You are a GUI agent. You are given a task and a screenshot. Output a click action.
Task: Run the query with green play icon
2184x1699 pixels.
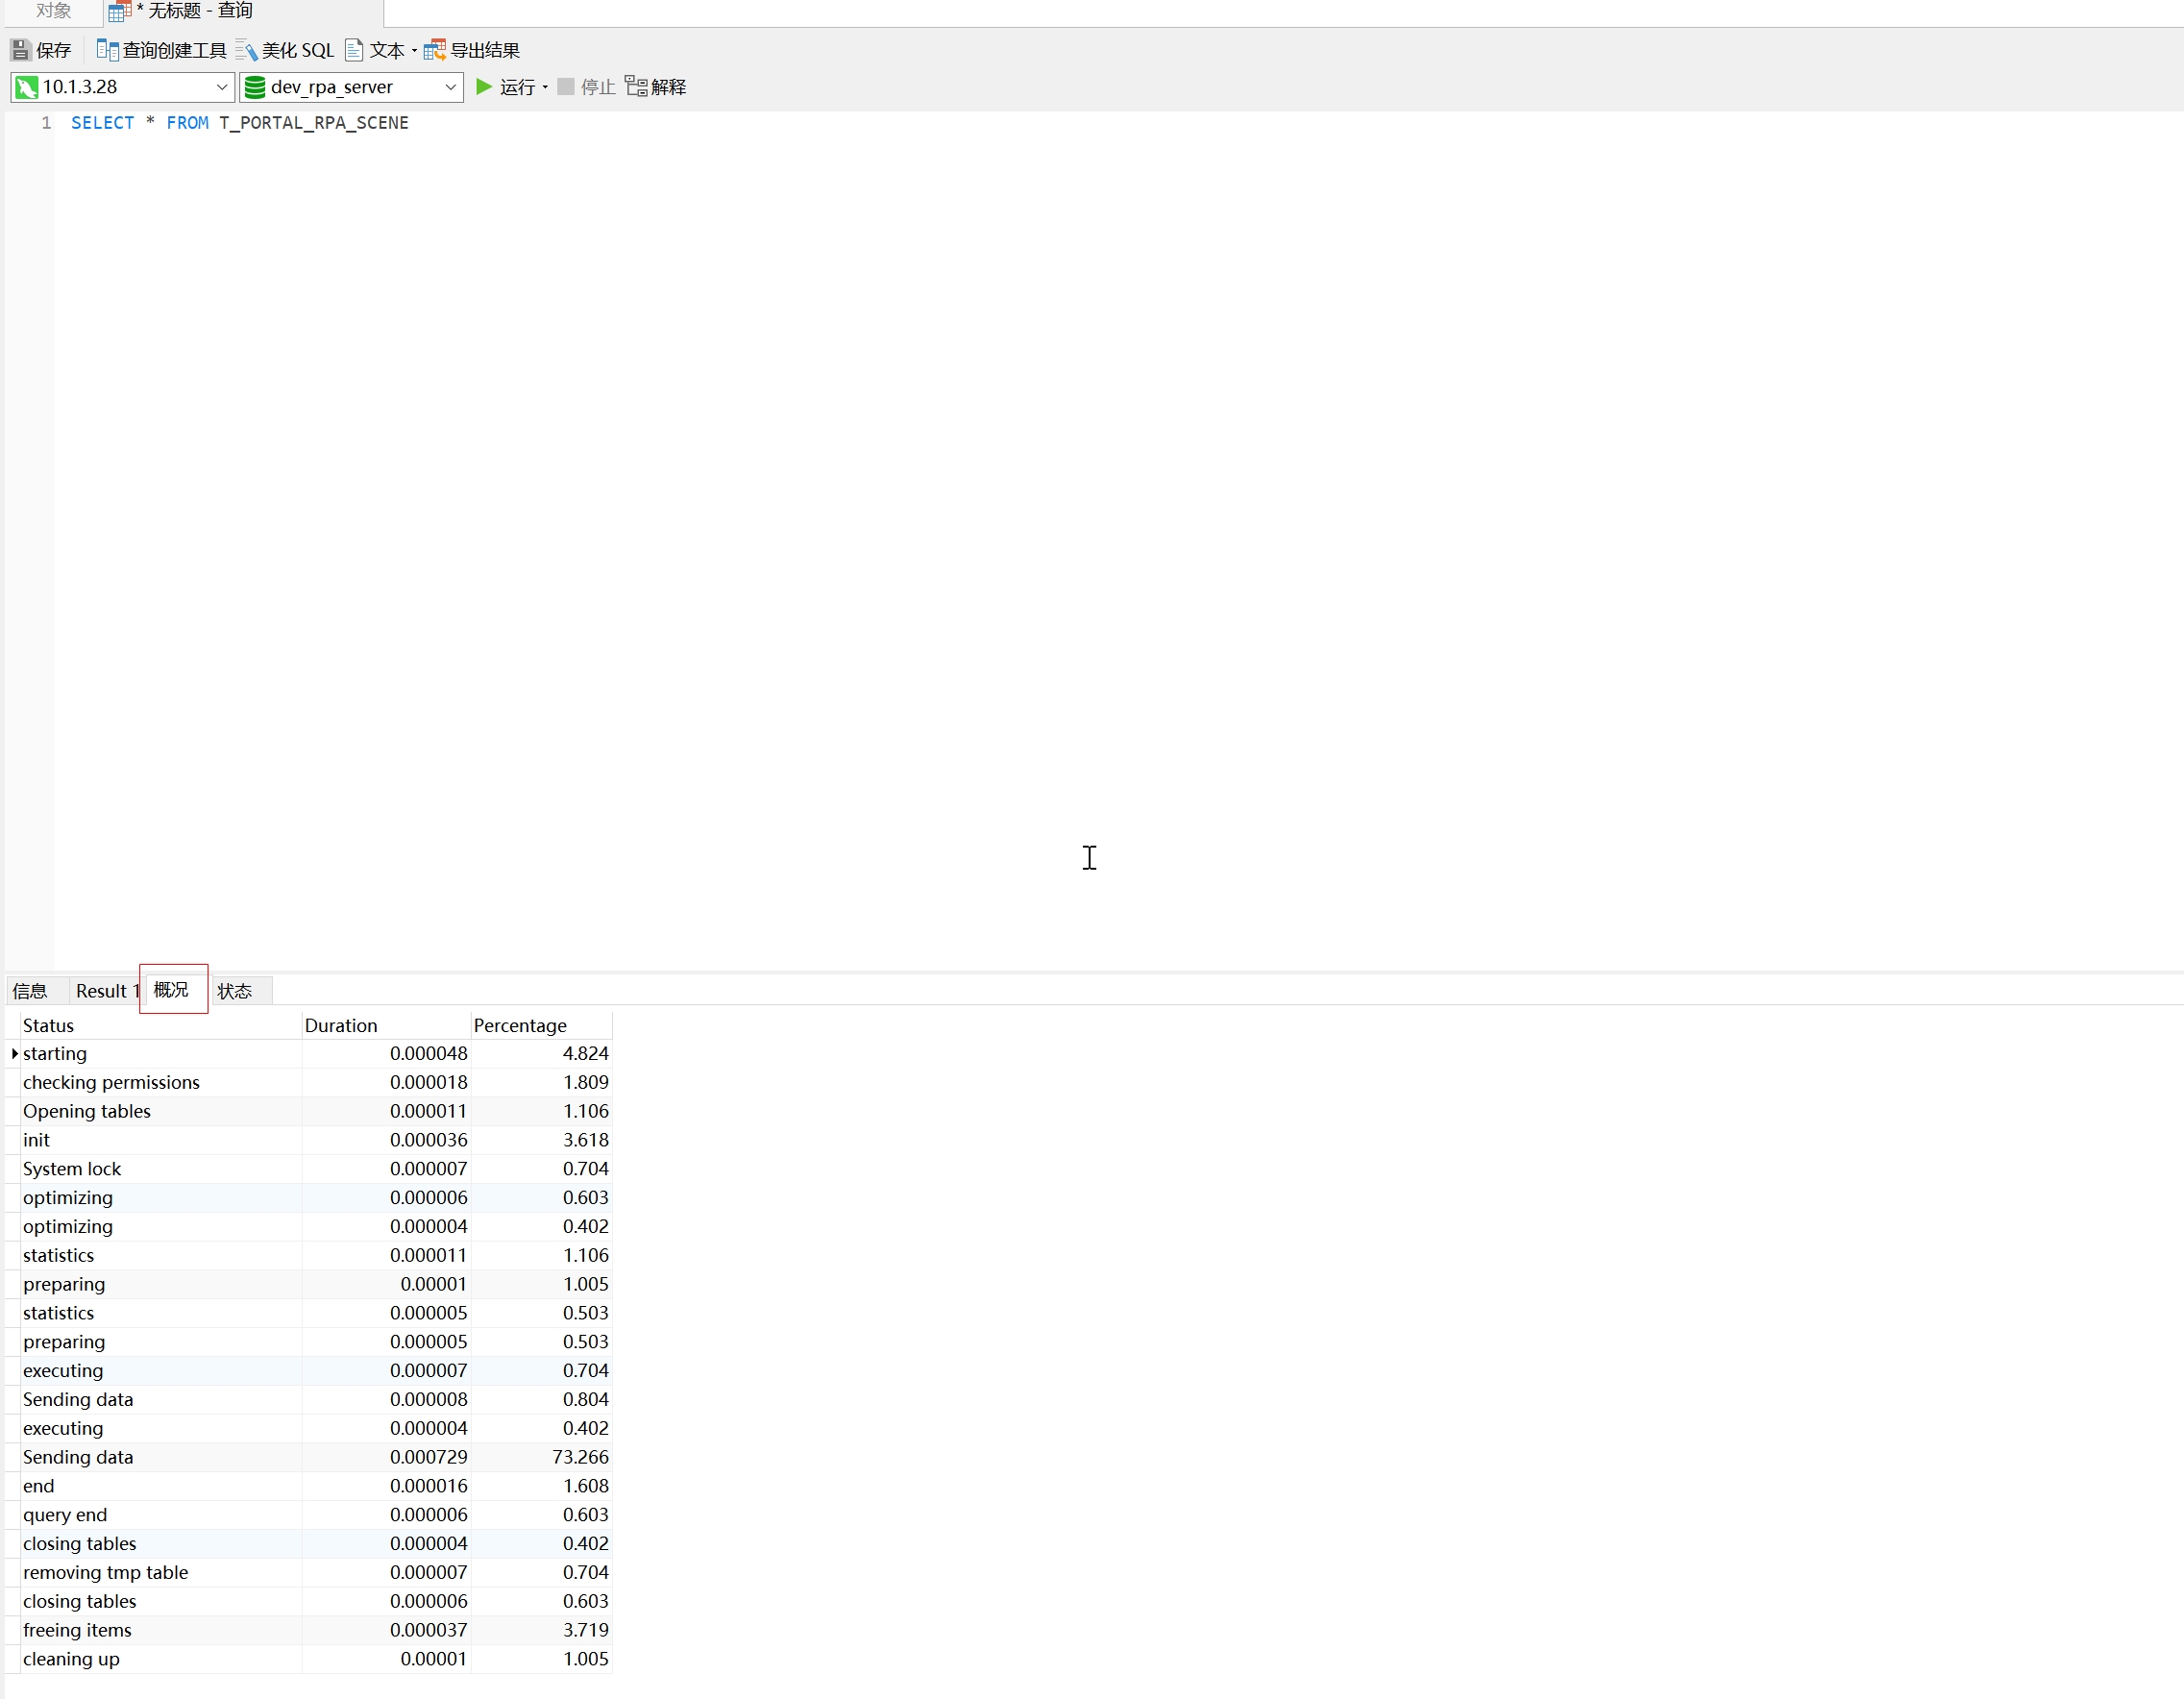484,87
